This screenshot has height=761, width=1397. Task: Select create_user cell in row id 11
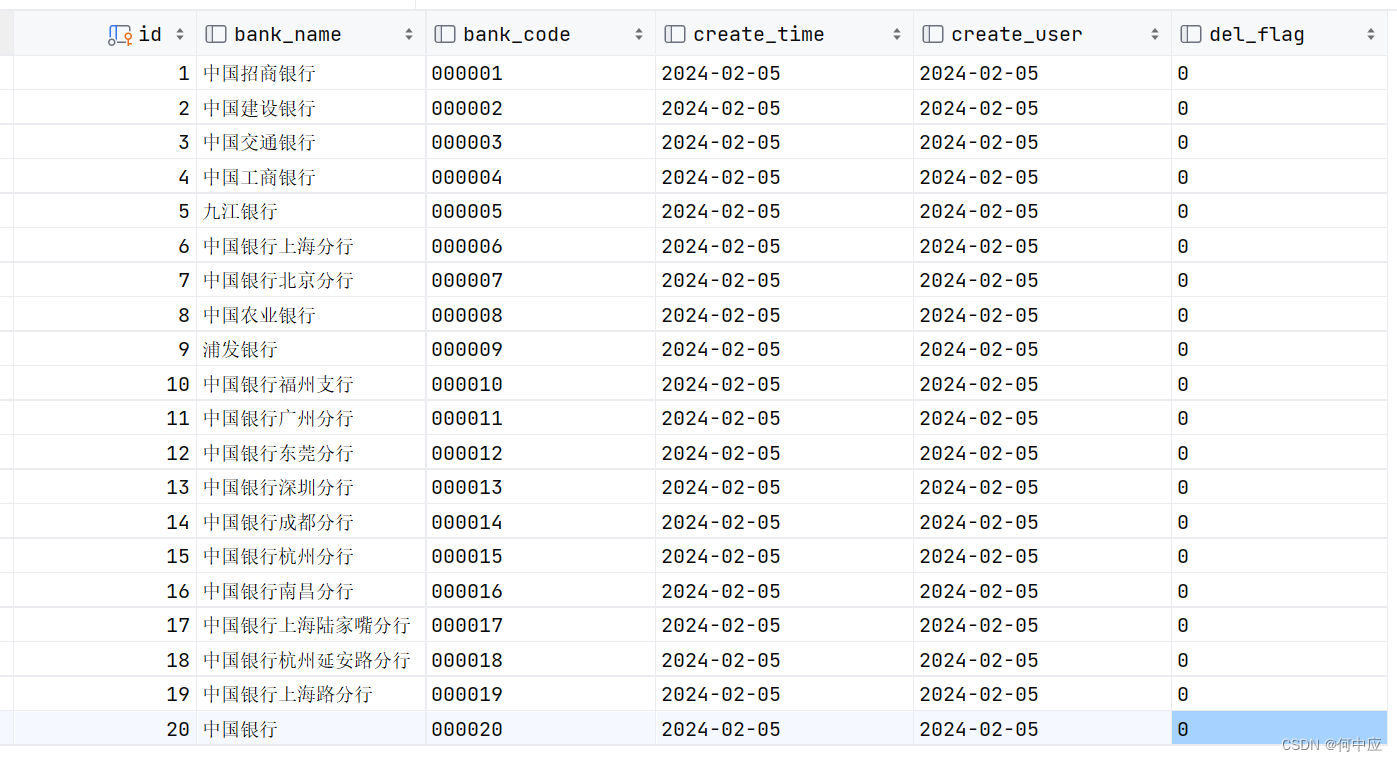[x=1043, y=418]
